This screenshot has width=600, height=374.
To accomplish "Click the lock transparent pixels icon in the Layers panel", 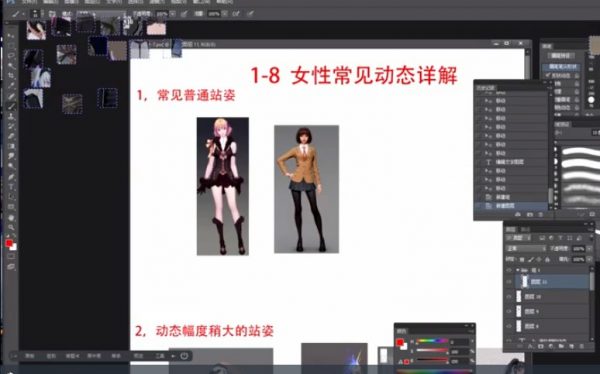I will 522,260.
